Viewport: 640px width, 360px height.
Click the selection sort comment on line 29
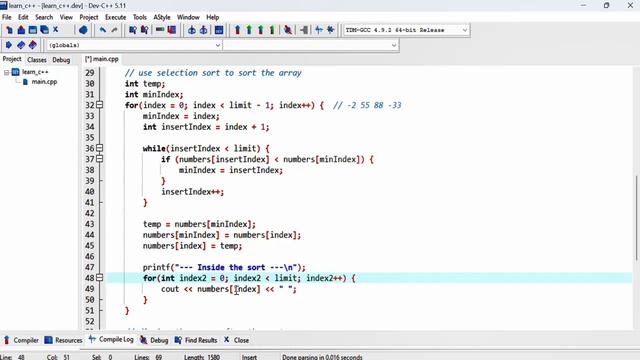click(213, 73)
